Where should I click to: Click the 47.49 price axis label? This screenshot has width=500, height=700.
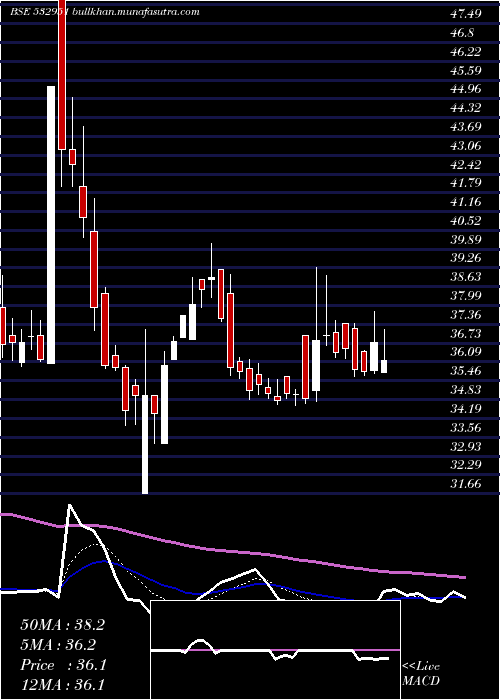pos(466,14)
